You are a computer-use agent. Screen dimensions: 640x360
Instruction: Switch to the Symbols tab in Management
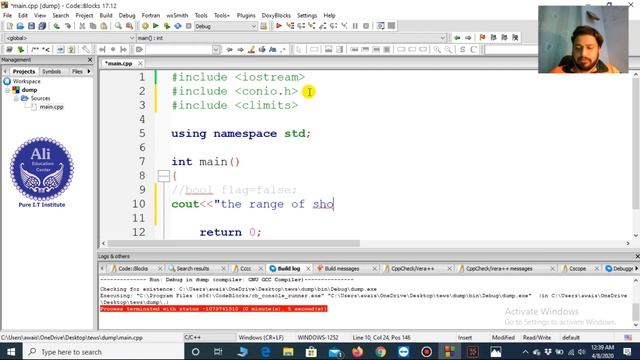(x=51, y=71)
